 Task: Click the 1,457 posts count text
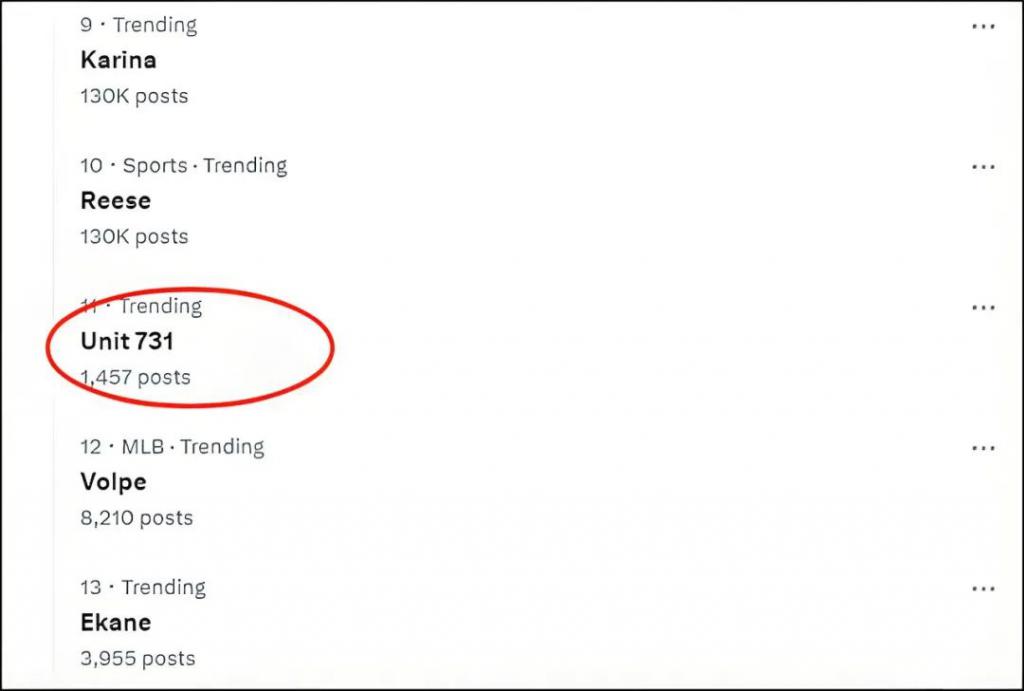coord(135,378)
